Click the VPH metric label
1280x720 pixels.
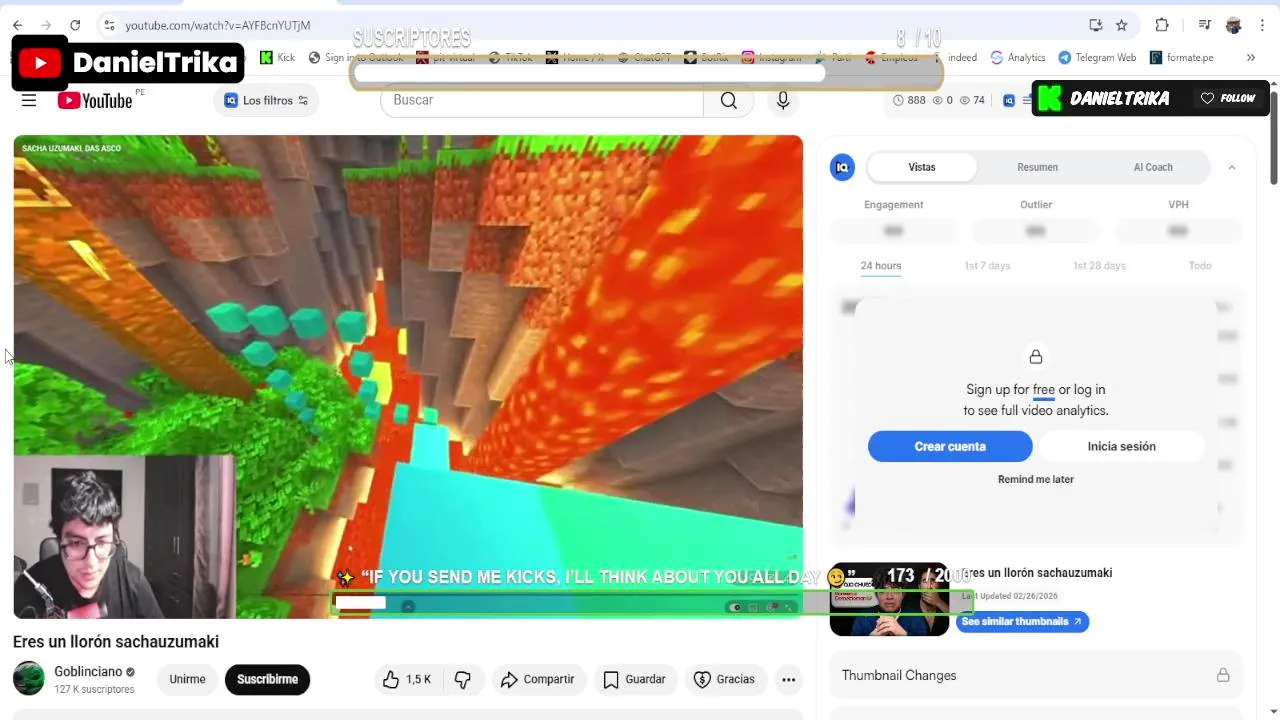(x=1178, y=204)
